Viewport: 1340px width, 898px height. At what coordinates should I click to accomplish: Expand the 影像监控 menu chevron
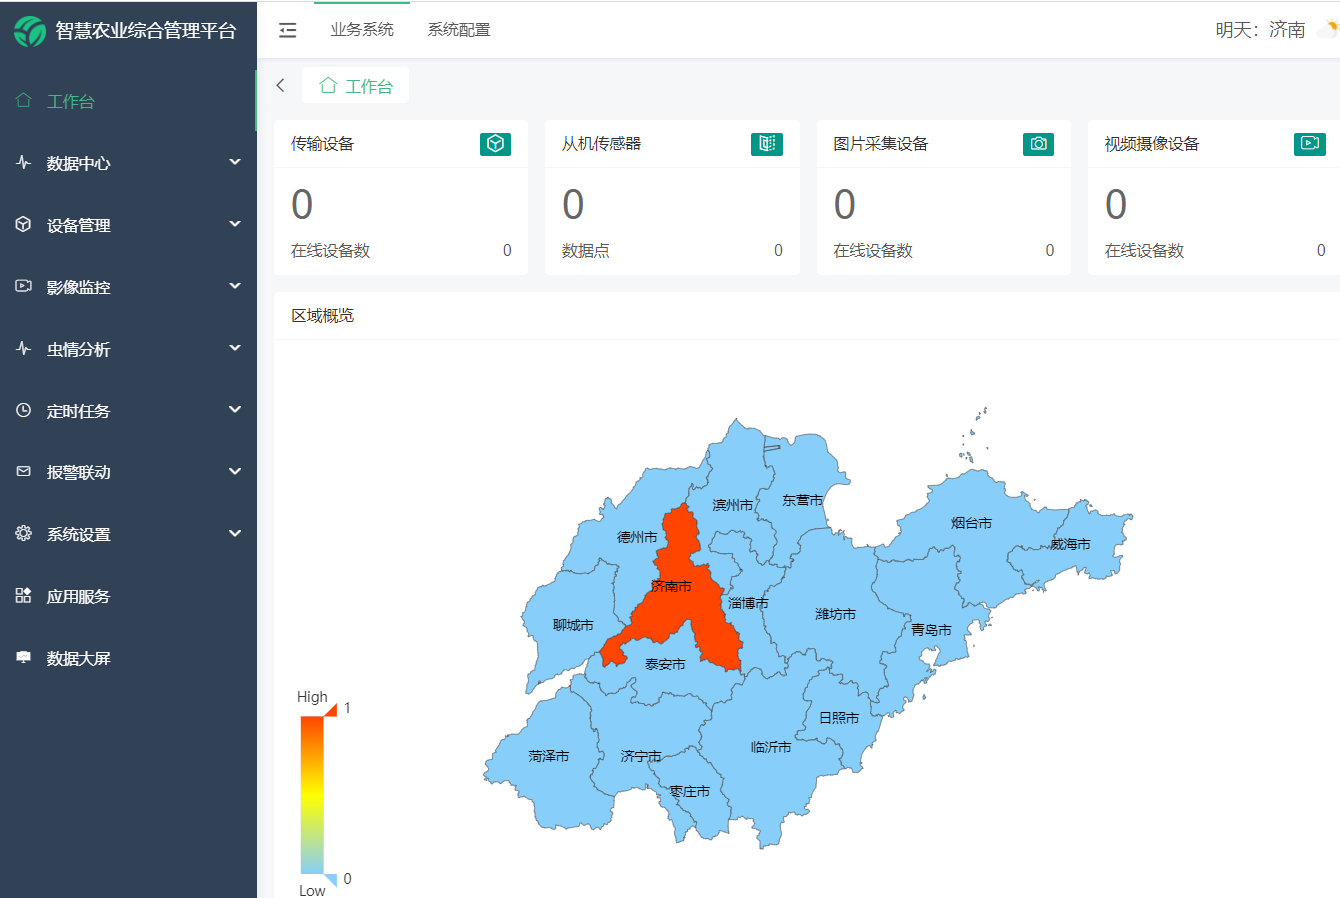point(235,286)
